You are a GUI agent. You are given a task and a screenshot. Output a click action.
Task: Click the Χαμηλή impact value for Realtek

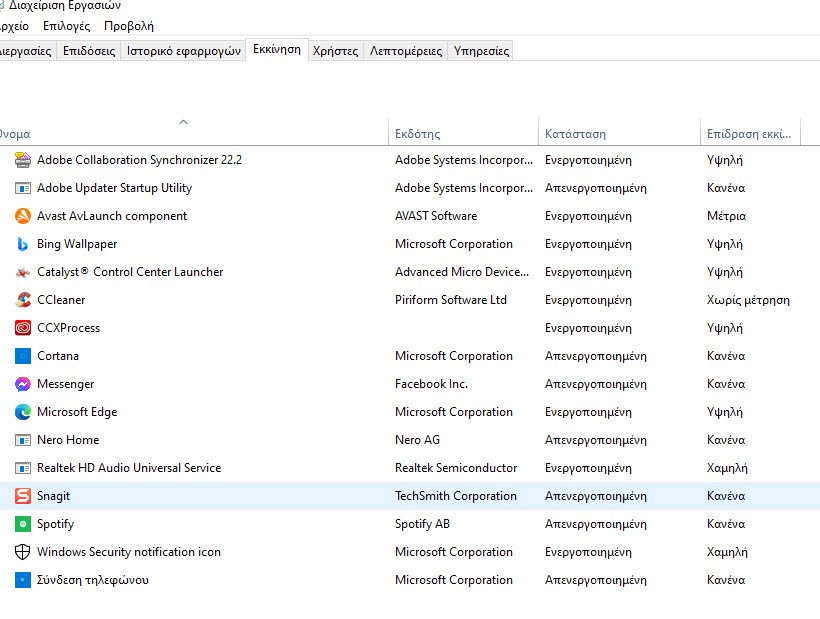(x=727, y=468)
